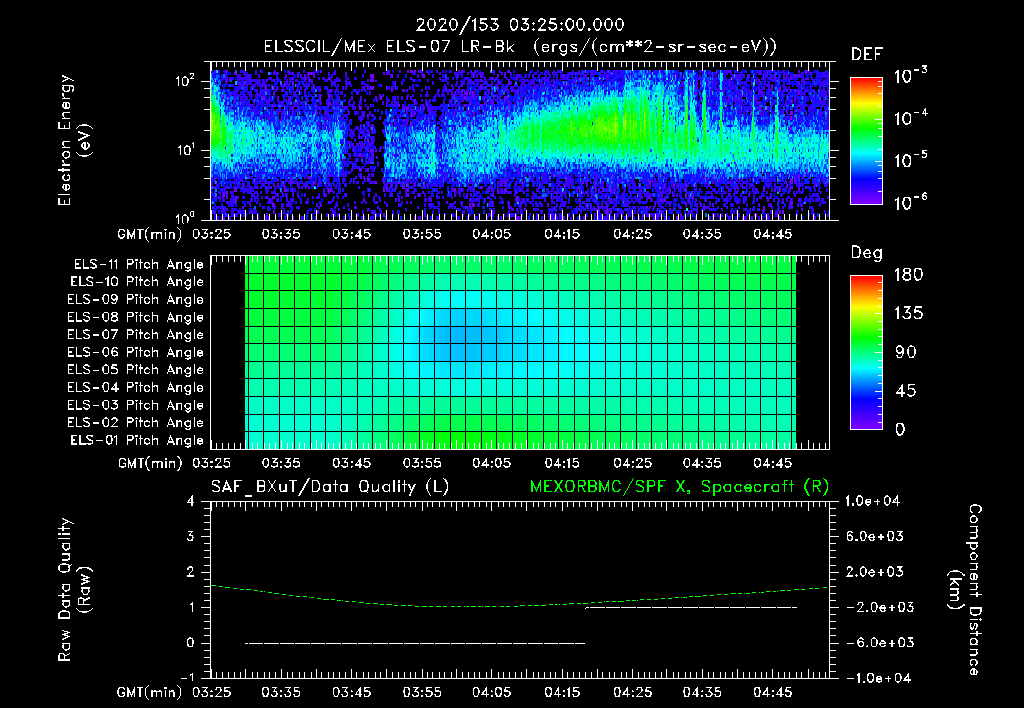Click the 04:25 time tick under the pitch angle panel
The height and width of the screenshot is (708, 1024).
[x=632, y=463]
